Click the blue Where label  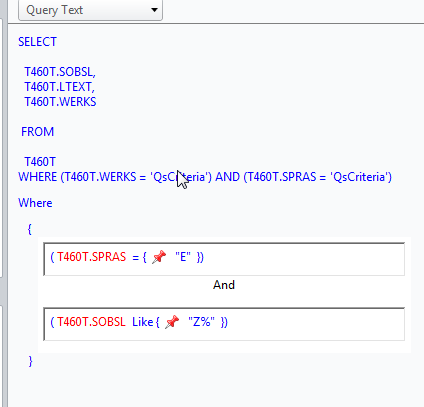point(35,203)
